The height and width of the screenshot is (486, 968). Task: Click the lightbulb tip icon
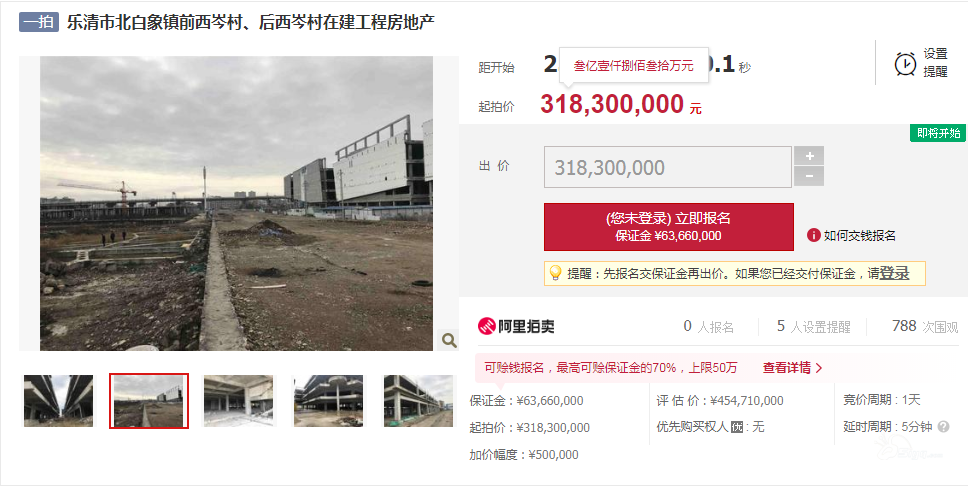[555, 273]
